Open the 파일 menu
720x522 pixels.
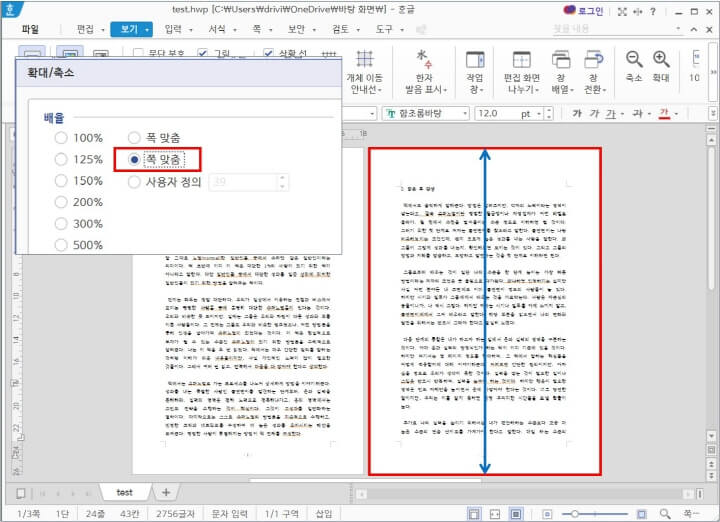30,29
